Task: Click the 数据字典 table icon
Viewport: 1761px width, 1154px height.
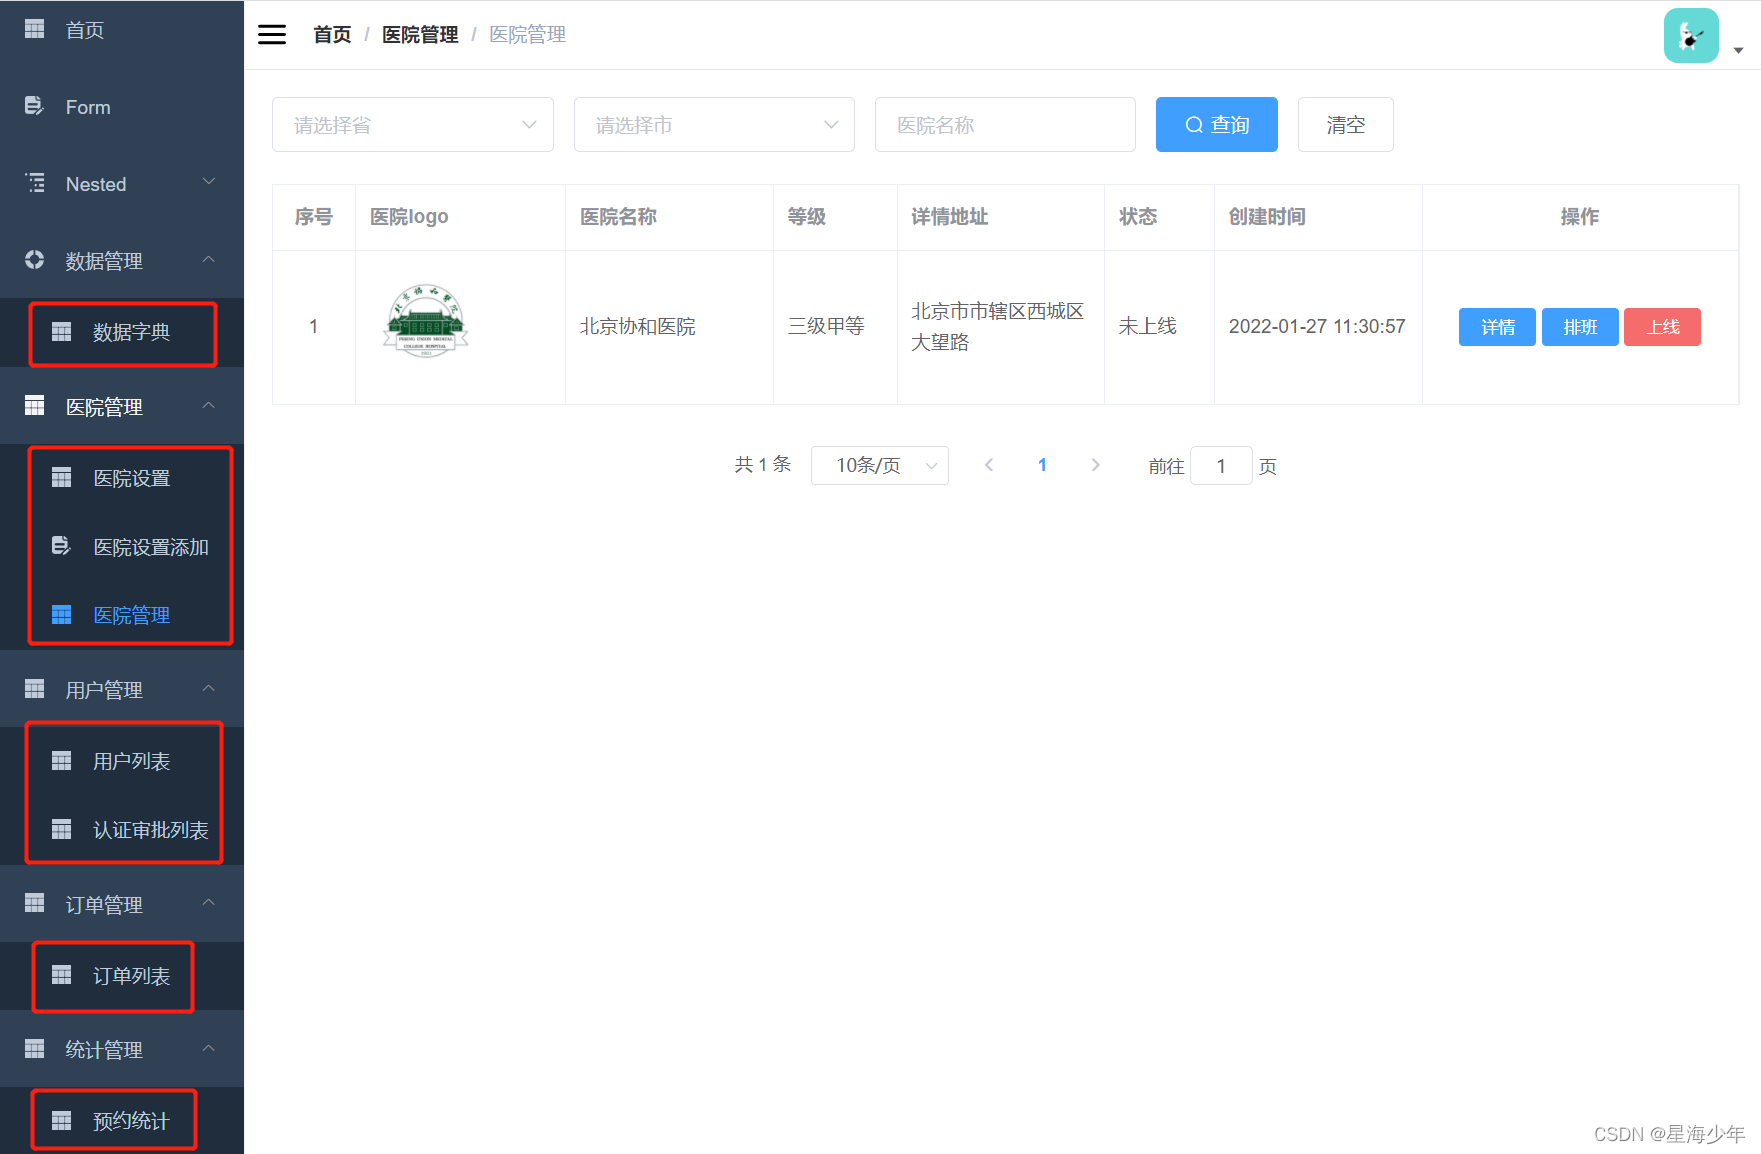Action: (x=62, y=332)
